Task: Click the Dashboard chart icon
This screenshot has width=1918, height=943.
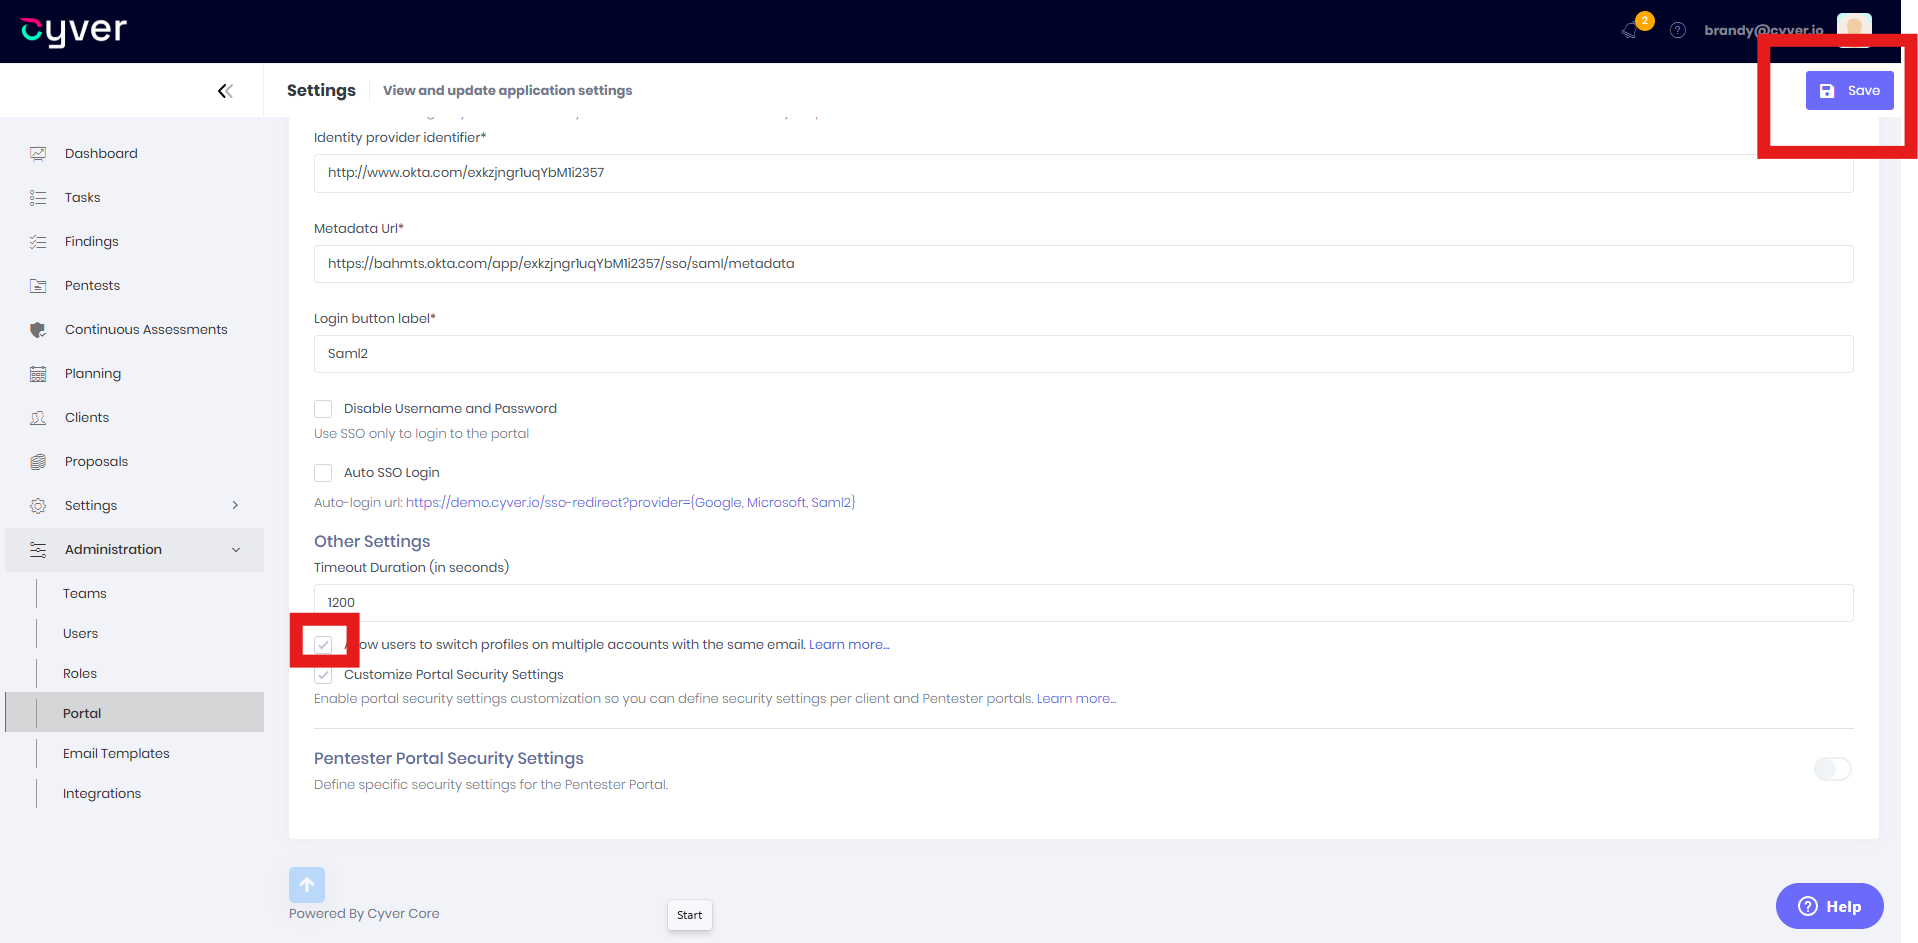Action: (x=38, y=154)
